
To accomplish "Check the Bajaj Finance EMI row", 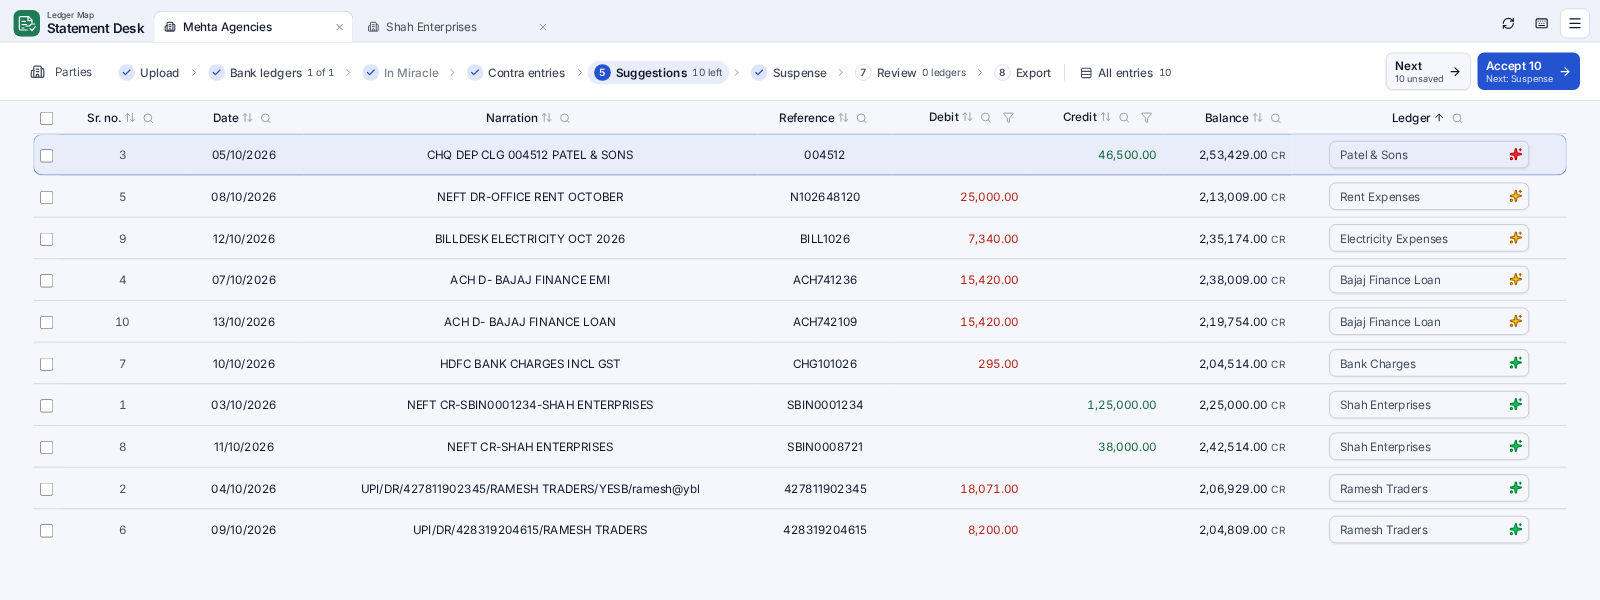I will click(x=46, y=280).
